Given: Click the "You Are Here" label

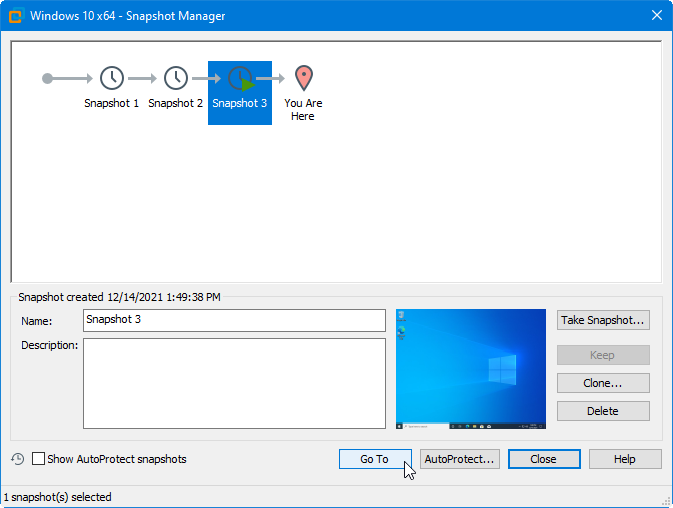Looking at the screenshot, I should point(303,109).
